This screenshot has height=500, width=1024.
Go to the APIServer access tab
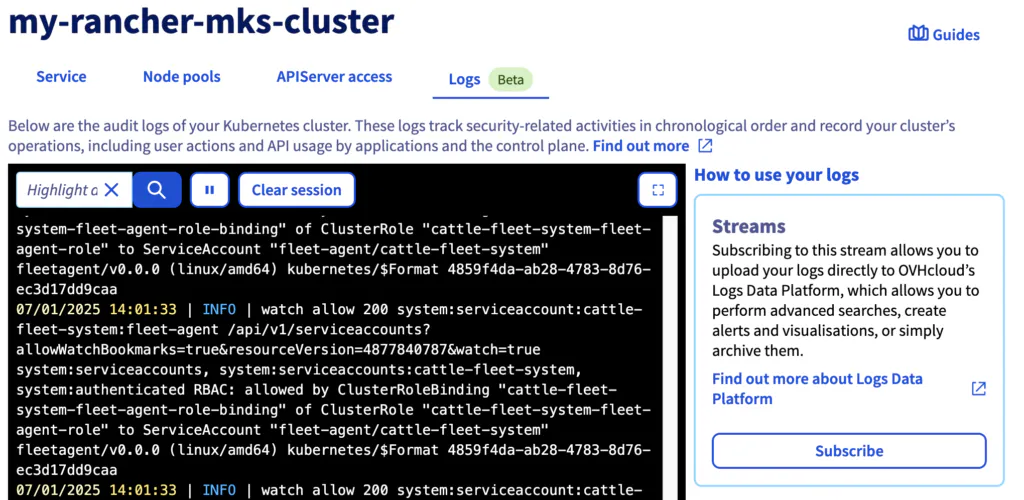click(334, 77)
